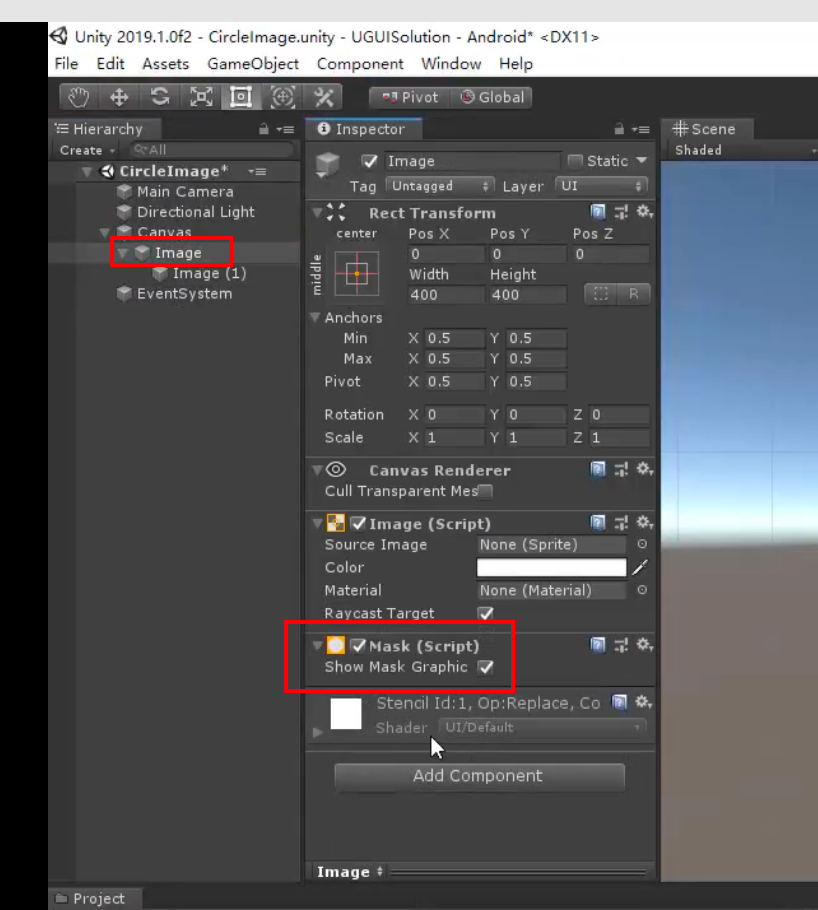This screenshot has height=910, width=818.
Task: Open anchor presets center middle box
Action: click(x=356, y=273)
